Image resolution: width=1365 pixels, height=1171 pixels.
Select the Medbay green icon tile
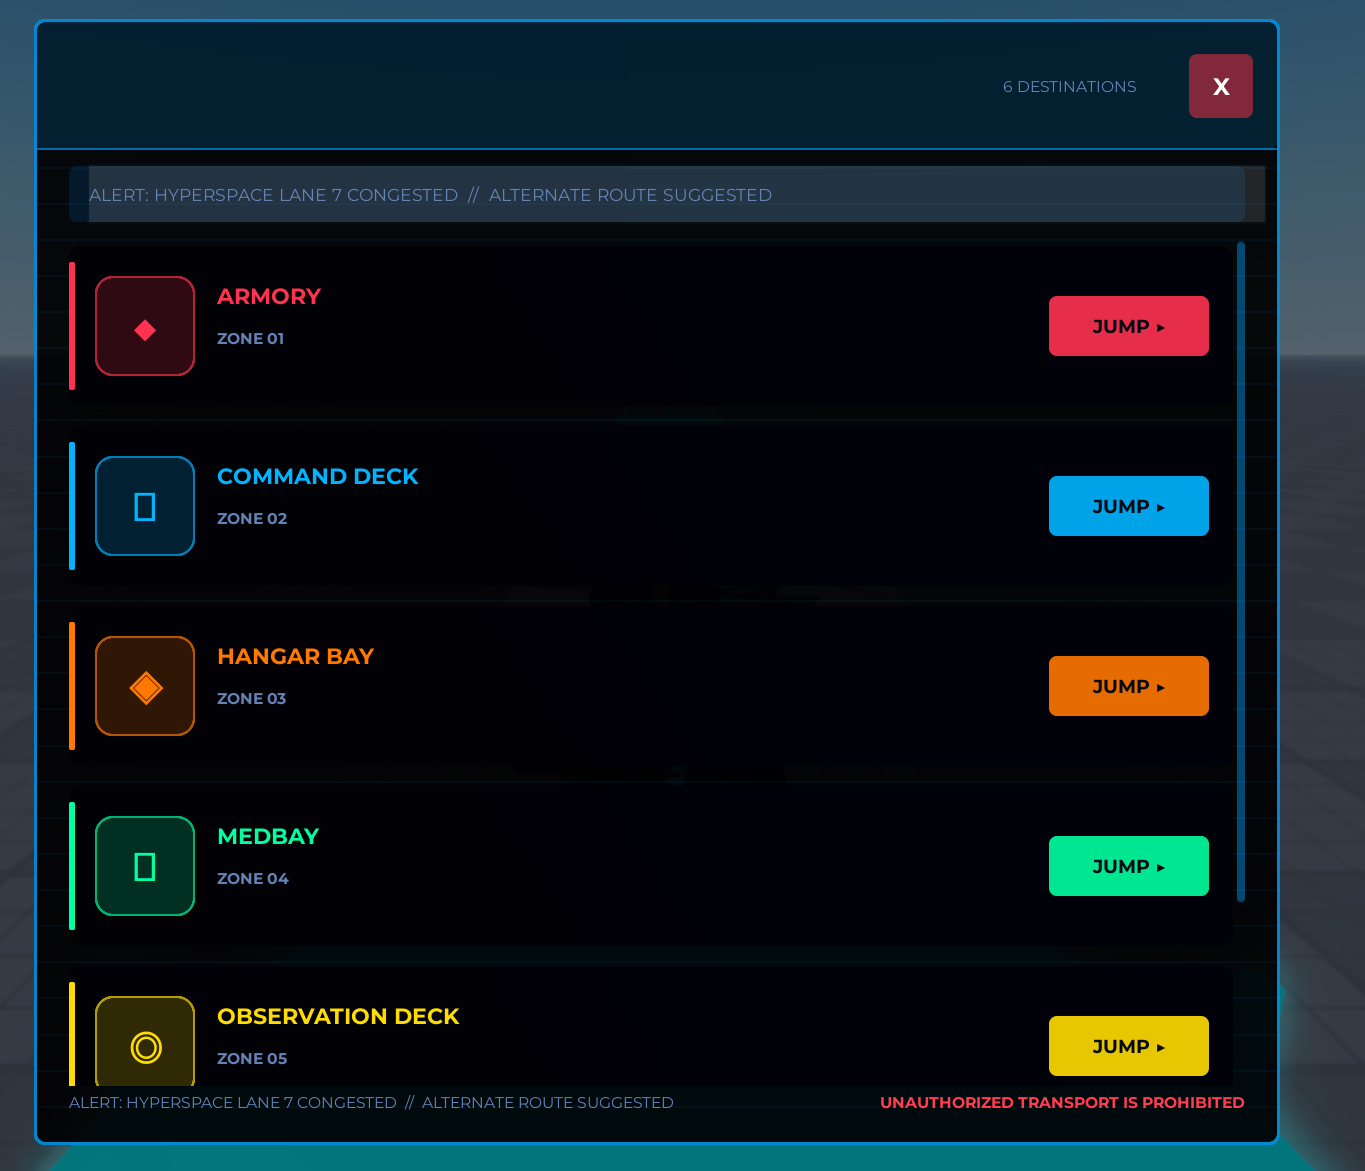coord(145,866)
